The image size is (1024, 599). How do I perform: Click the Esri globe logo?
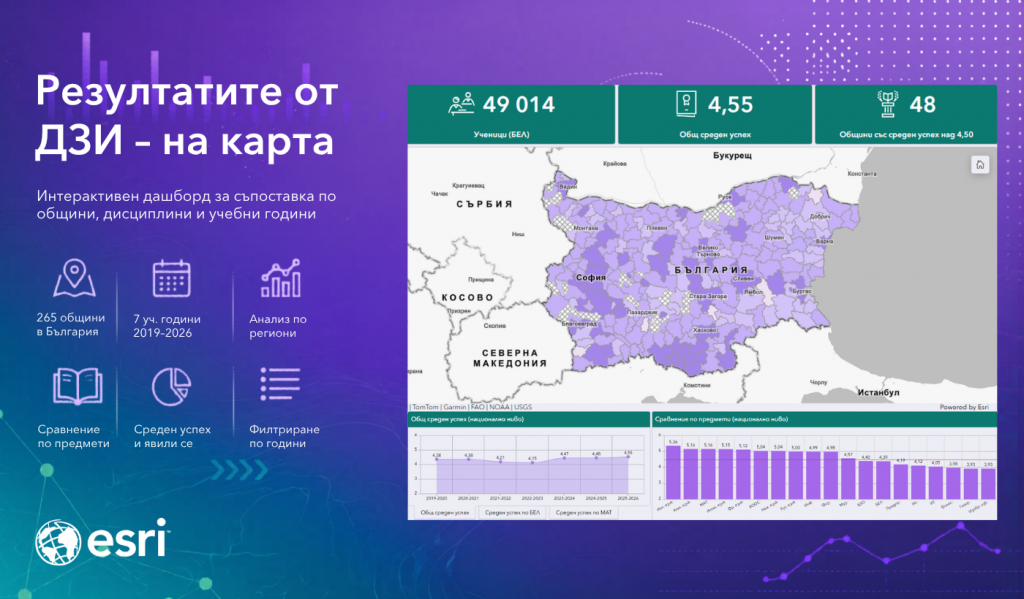pos(57,542)
